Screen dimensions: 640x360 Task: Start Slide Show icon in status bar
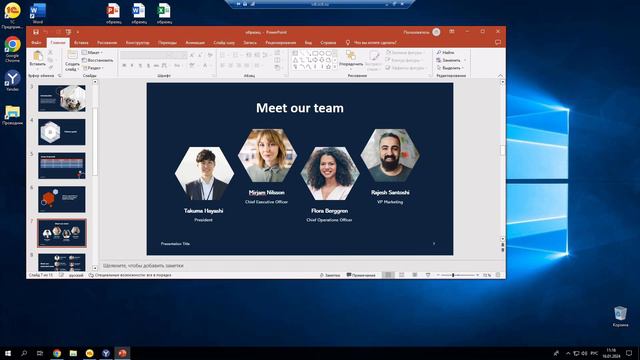428,275
